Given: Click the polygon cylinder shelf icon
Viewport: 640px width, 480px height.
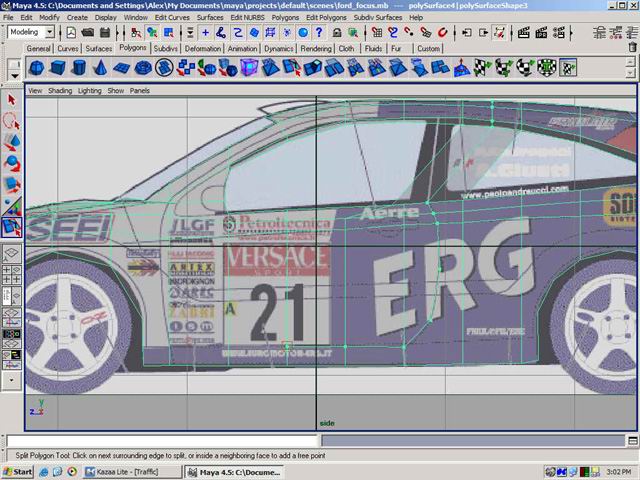Looking at the screenshot, I should pos(78,68).
